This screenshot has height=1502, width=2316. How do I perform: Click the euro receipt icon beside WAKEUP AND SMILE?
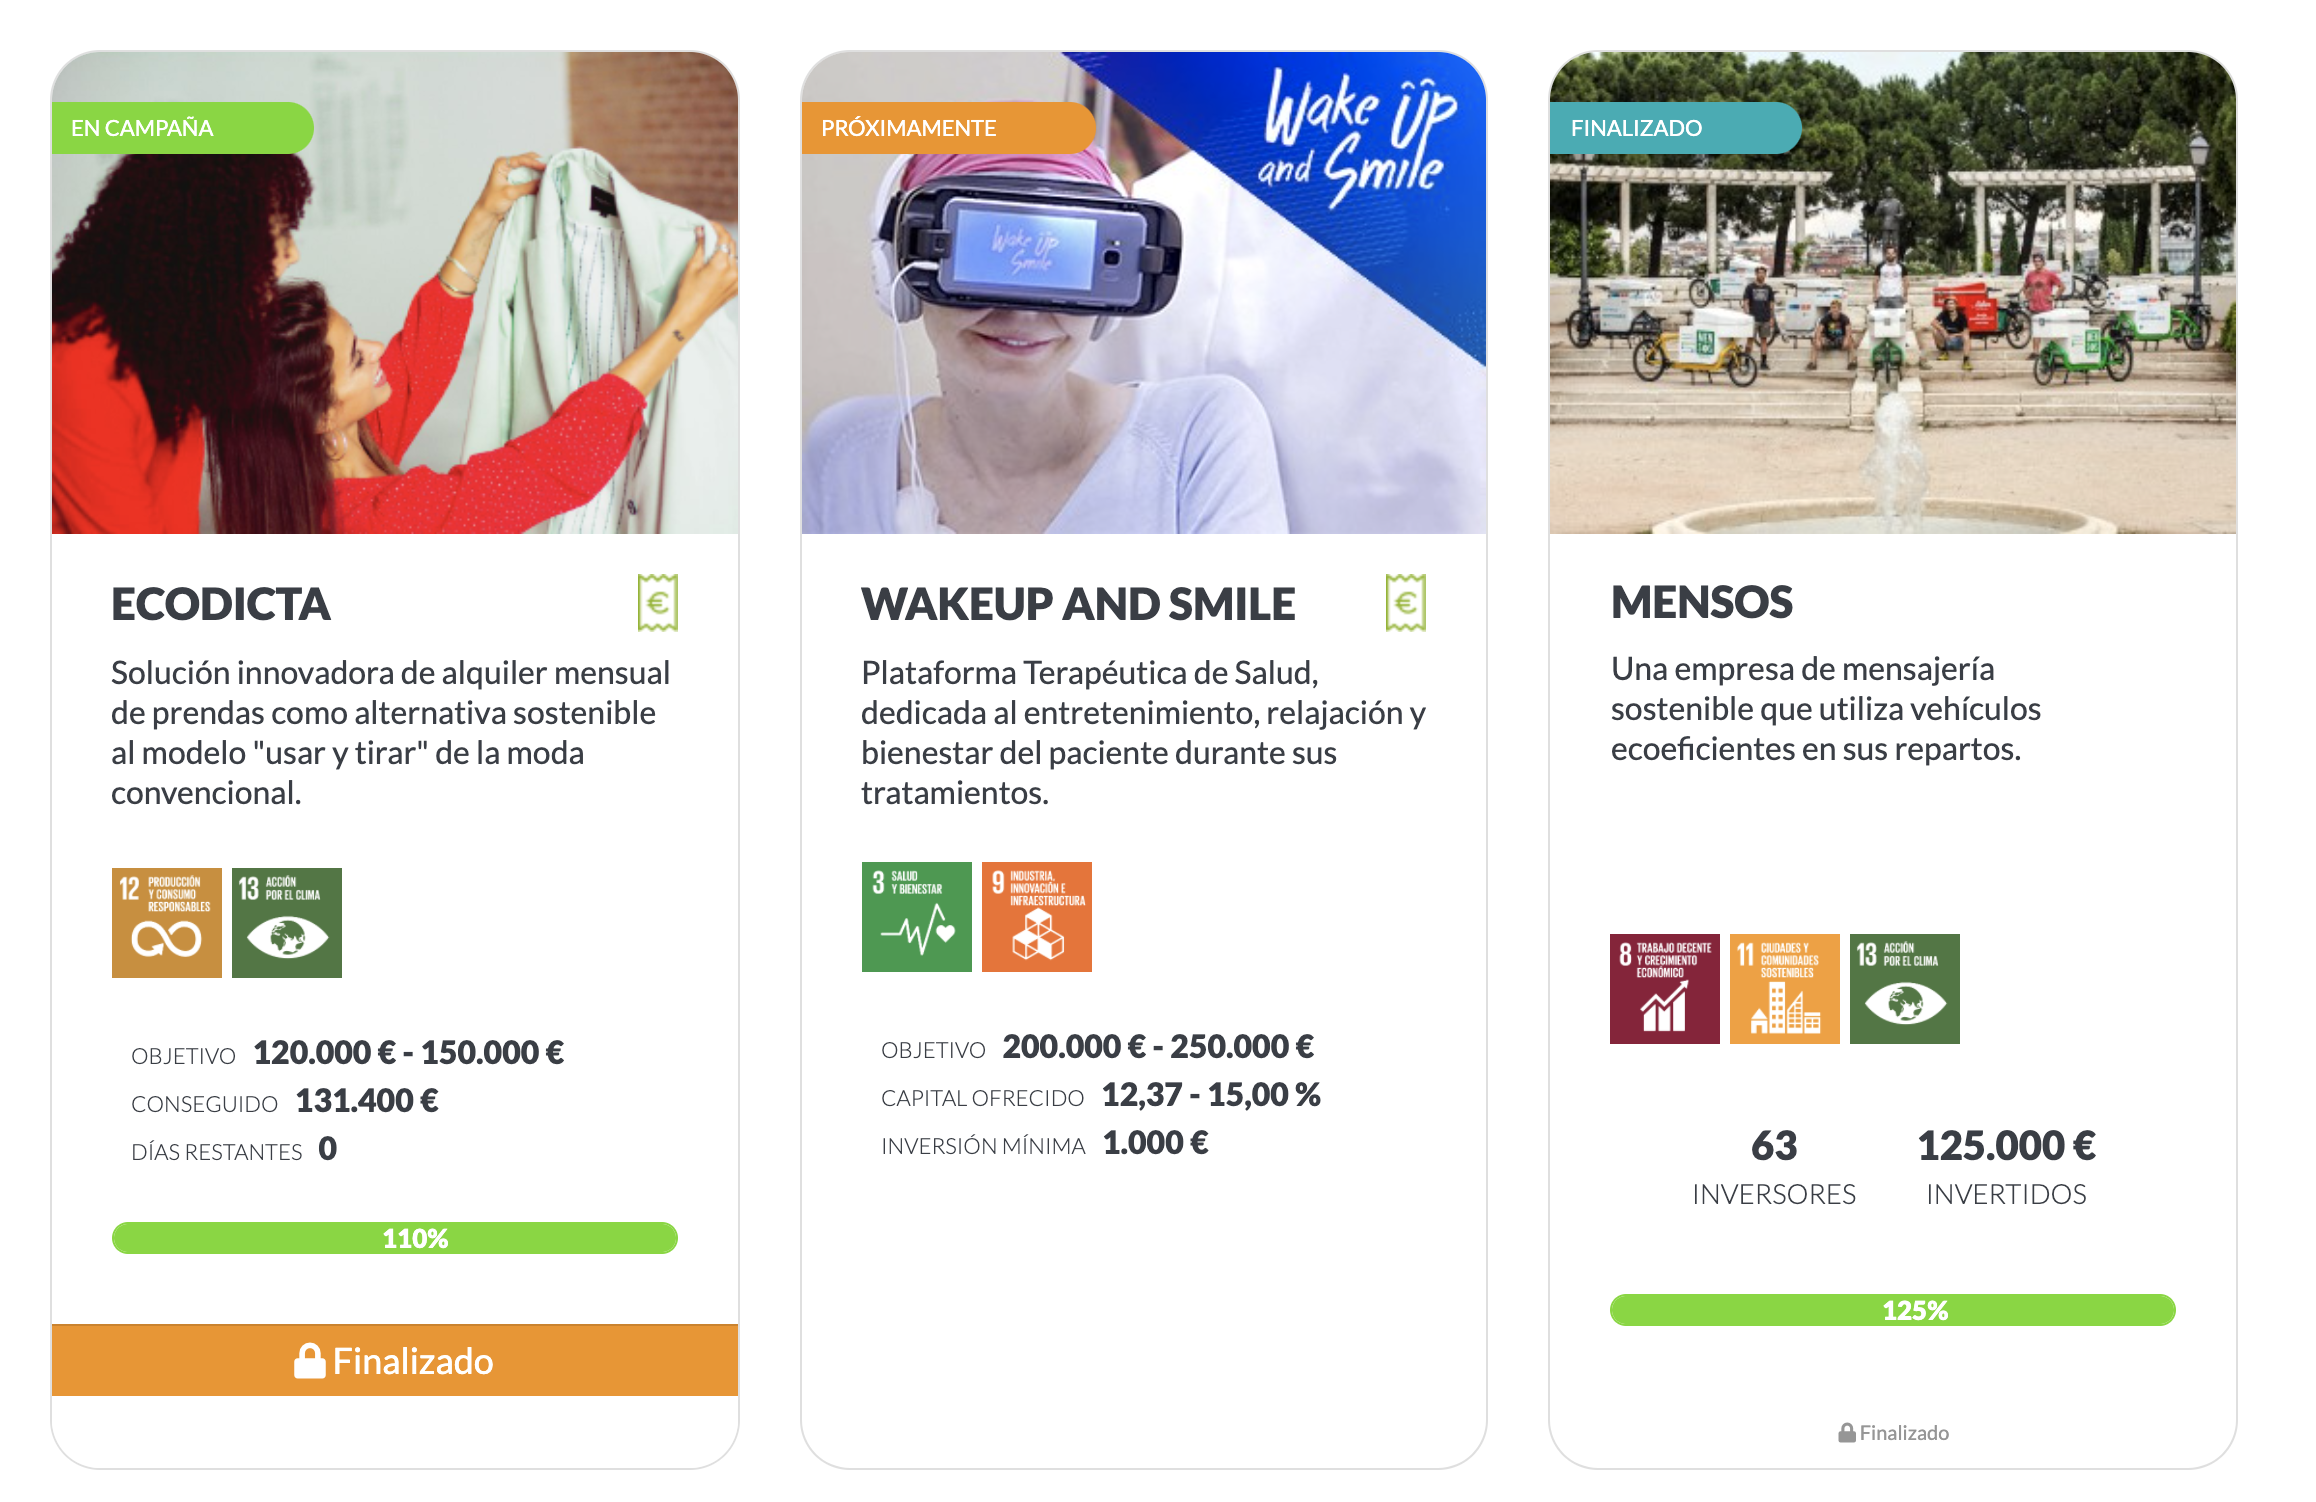pos(1405,602)
